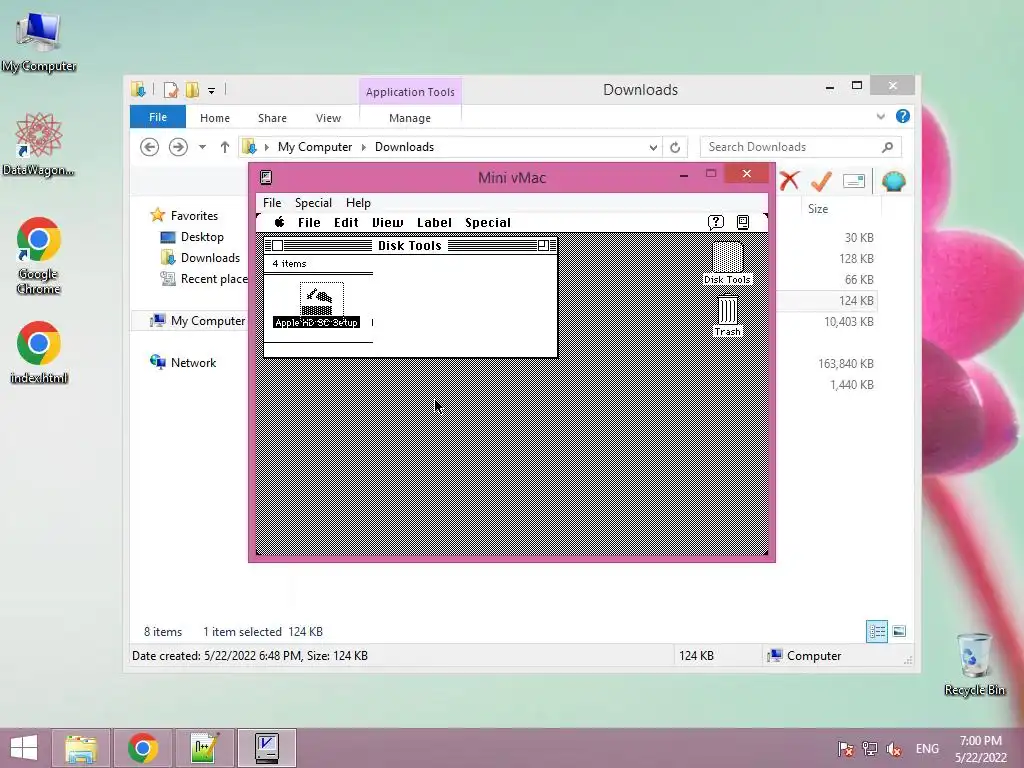Open the Mac Help balloon menu icon

(716, 222)
